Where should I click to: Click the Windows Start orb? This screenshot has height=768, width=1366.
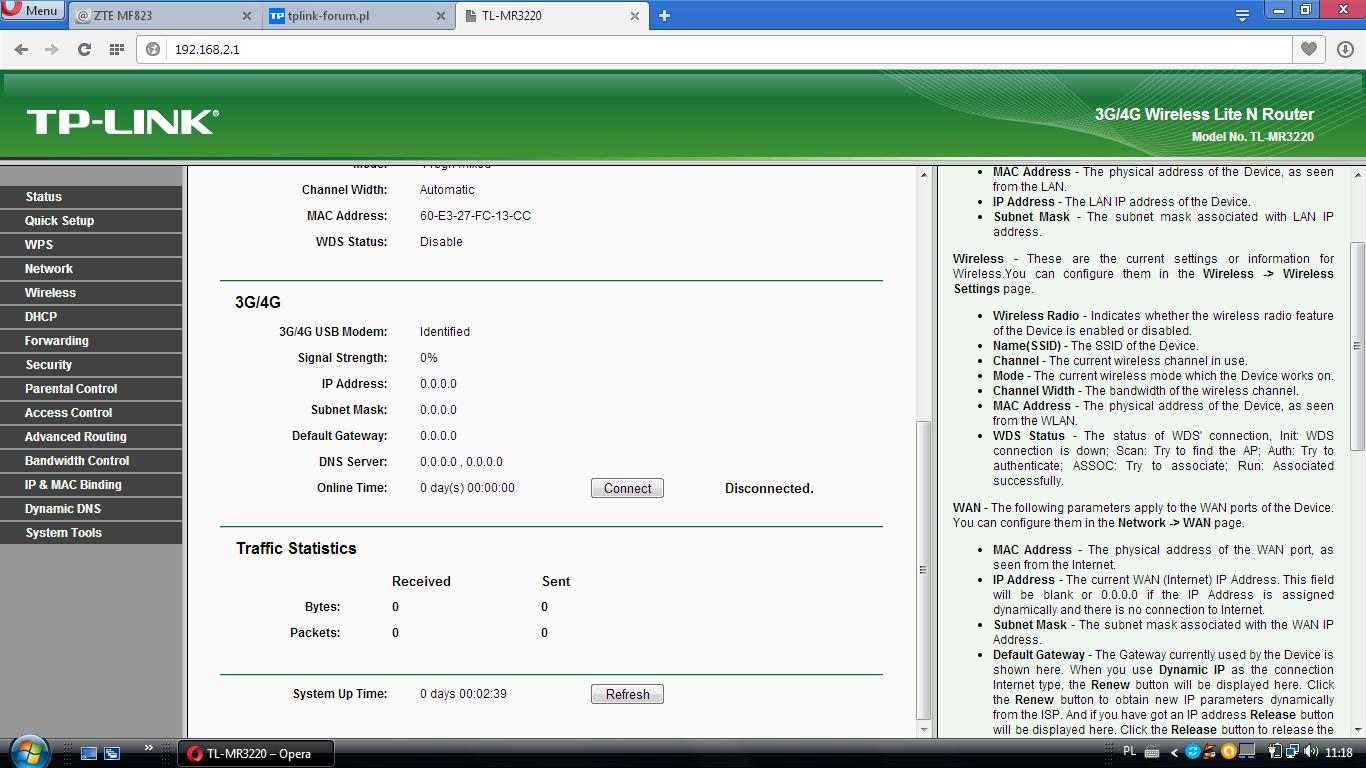click(x=28, y=752)
